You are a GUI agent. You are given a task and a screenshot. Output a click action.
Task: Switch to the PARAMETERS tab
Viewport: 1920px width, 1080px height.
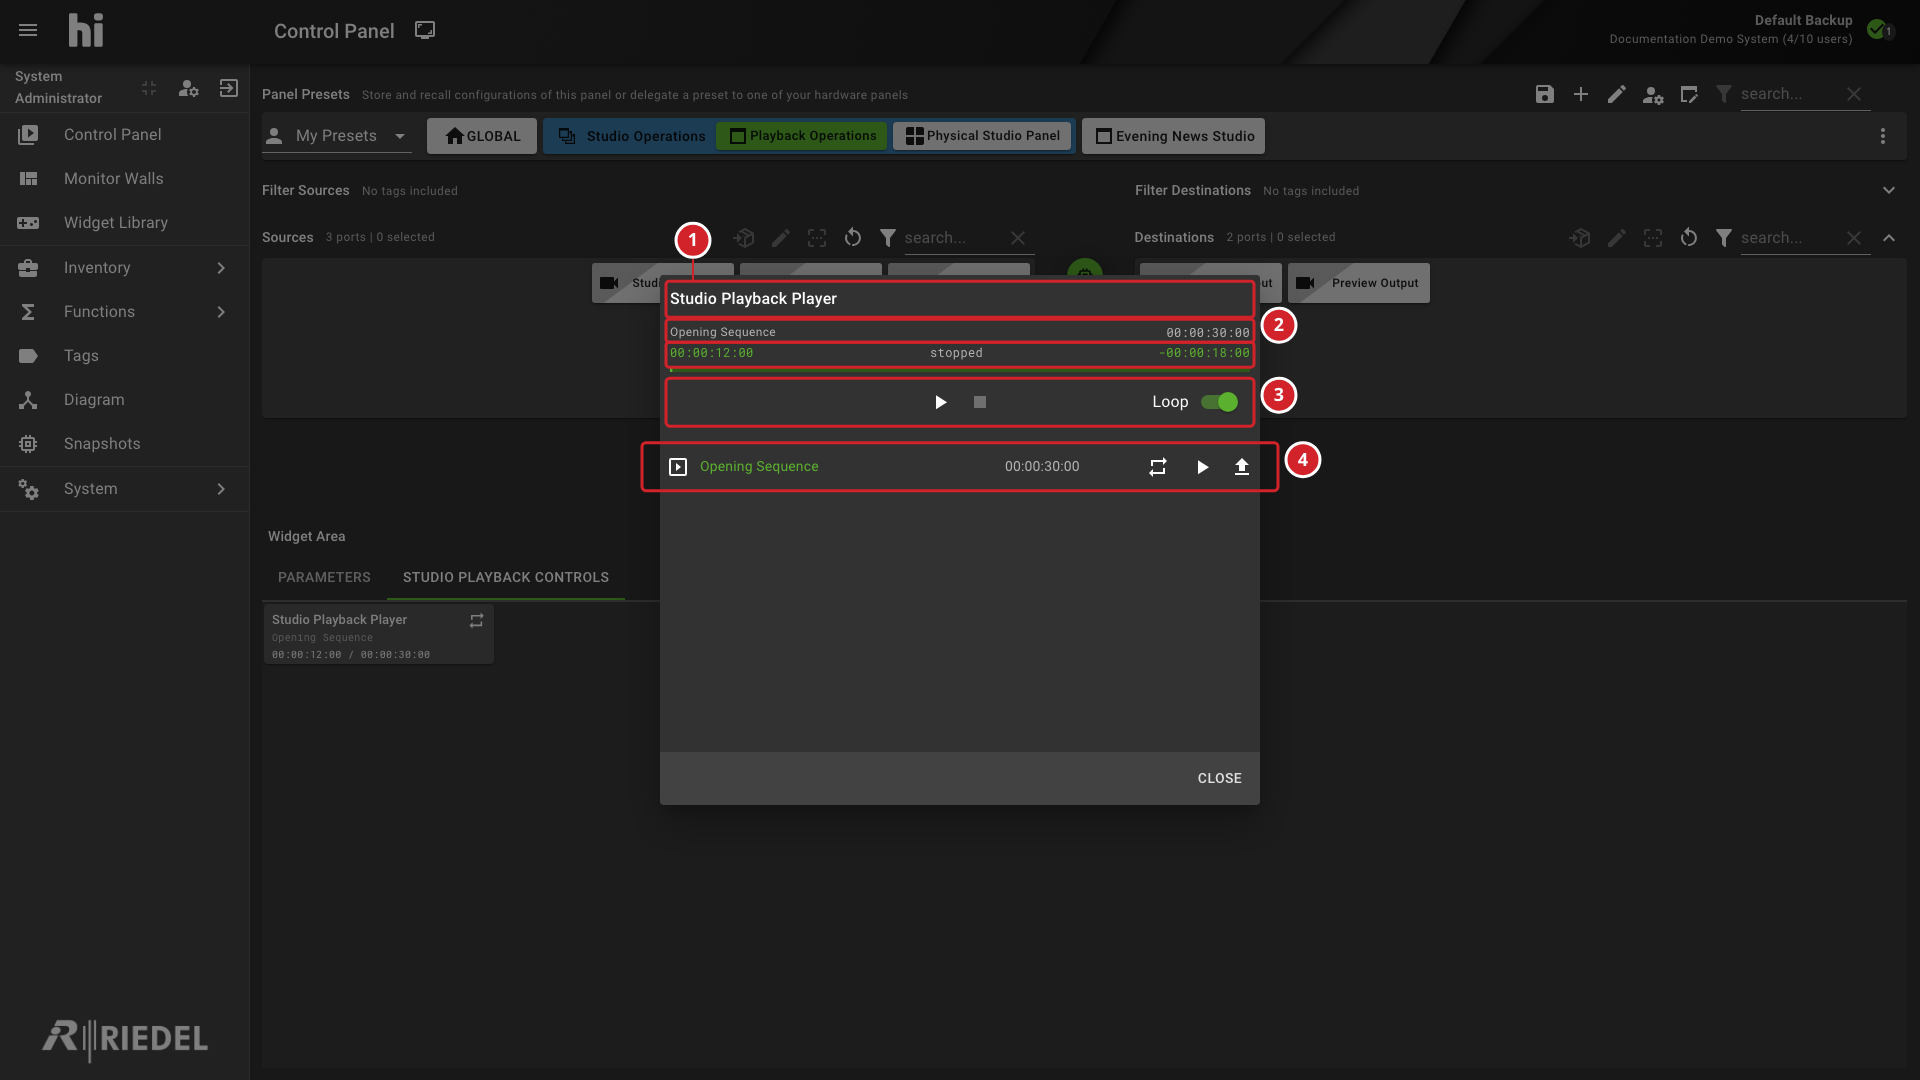click(324, 578)
